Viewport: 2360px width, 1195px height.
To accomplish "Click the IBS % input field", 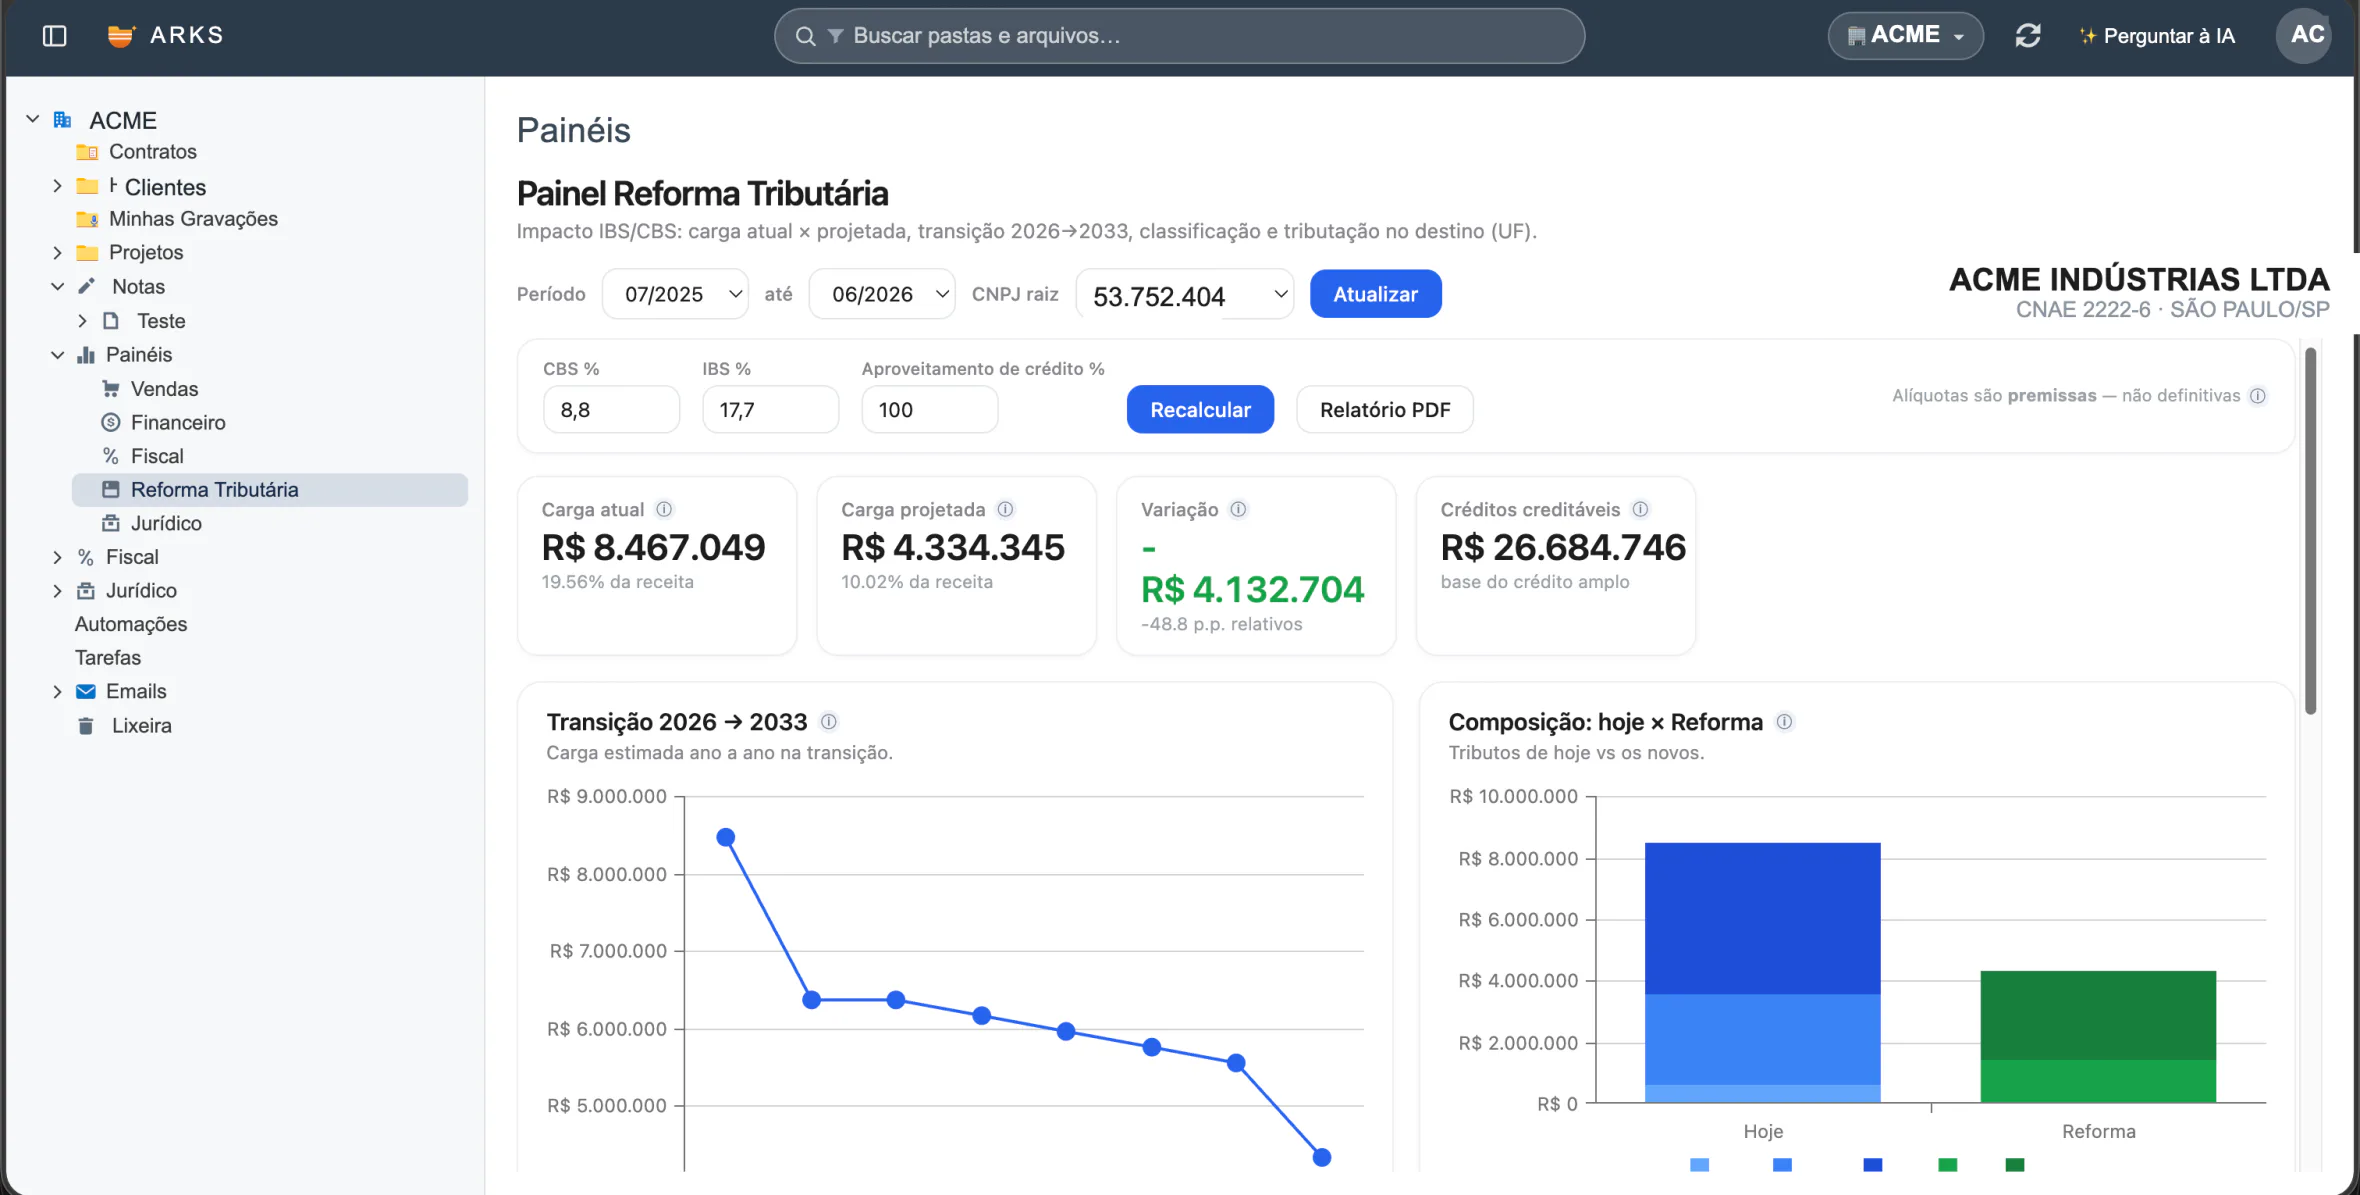I will click(771, 410).
